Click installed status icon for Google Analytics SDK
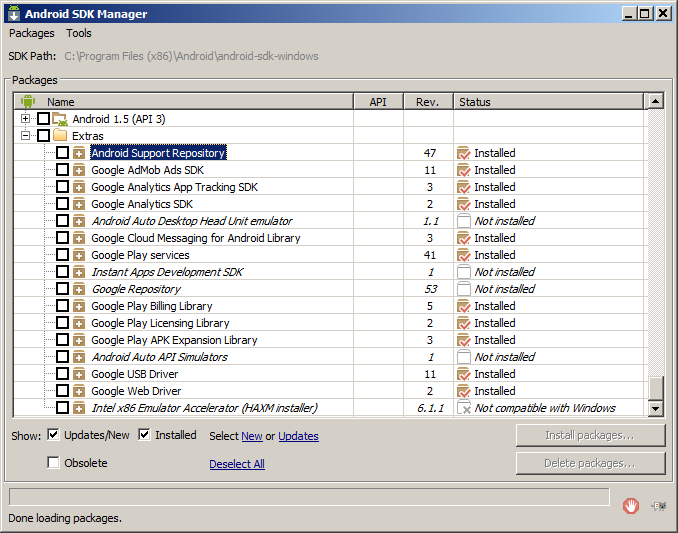This screenshot has width=678, height=533. click(464, 204)
